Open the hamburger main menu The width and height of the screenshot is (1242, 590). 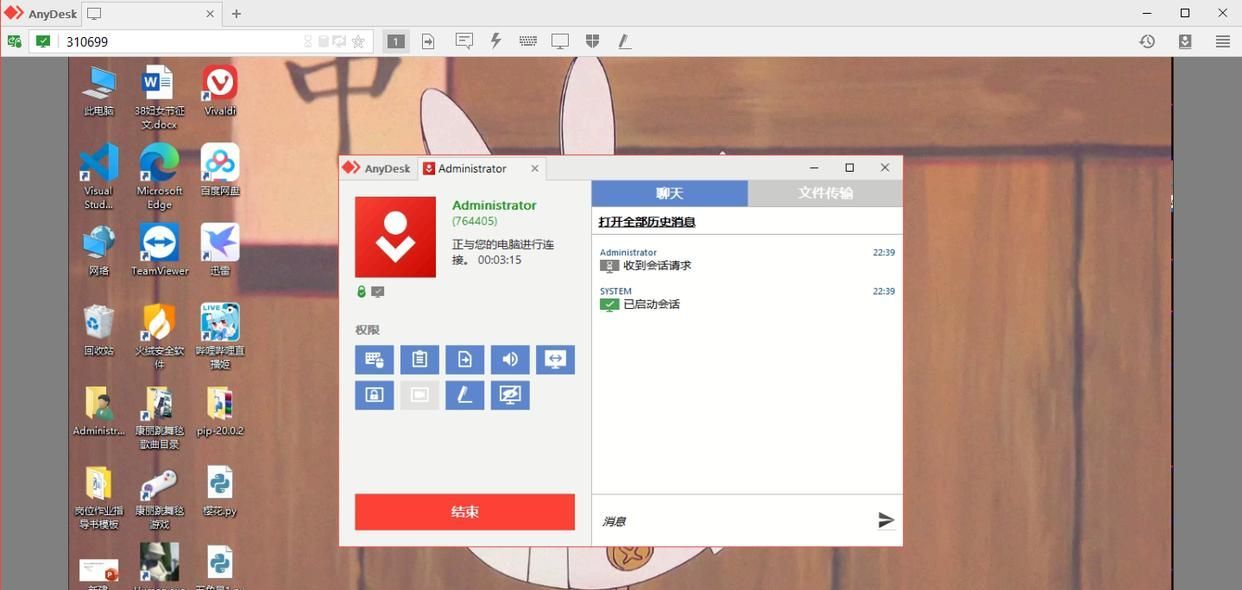click(x=1223, y=41)
